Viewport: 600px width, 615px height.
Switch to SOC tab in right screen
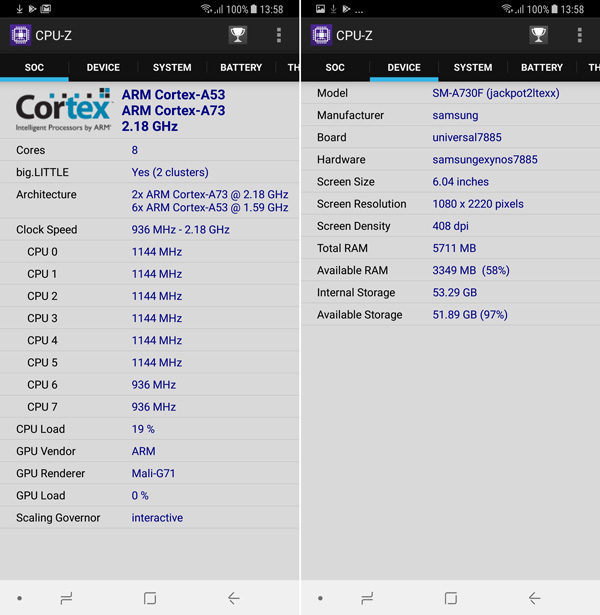(x=335, y=68)
